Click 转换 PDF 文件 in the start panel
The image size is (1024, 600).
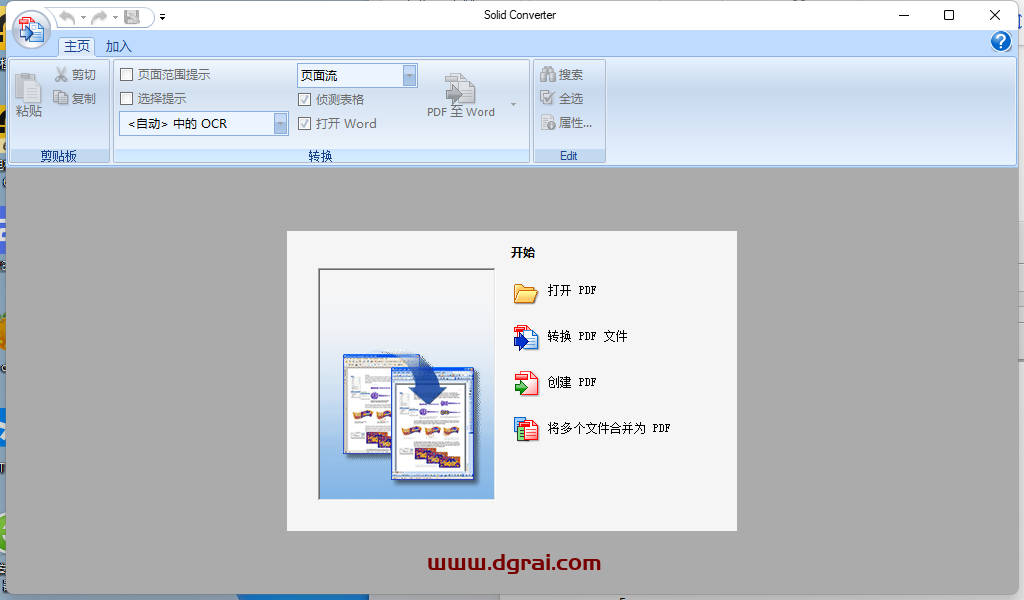coord(571,338)
